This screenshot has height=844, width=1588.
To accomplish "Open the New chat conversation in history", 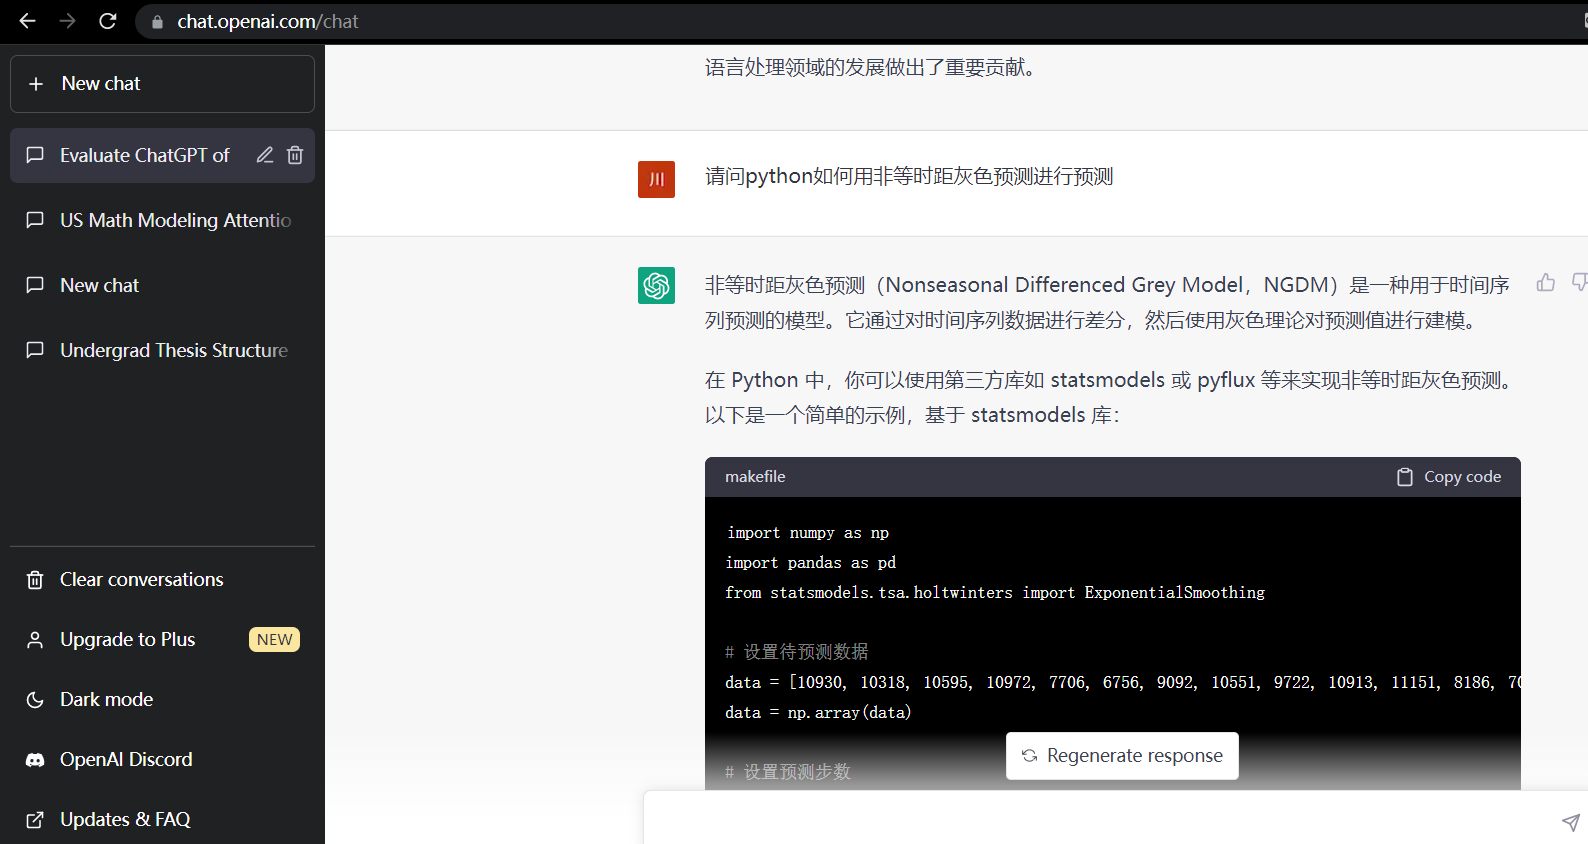I will [162, 285].
